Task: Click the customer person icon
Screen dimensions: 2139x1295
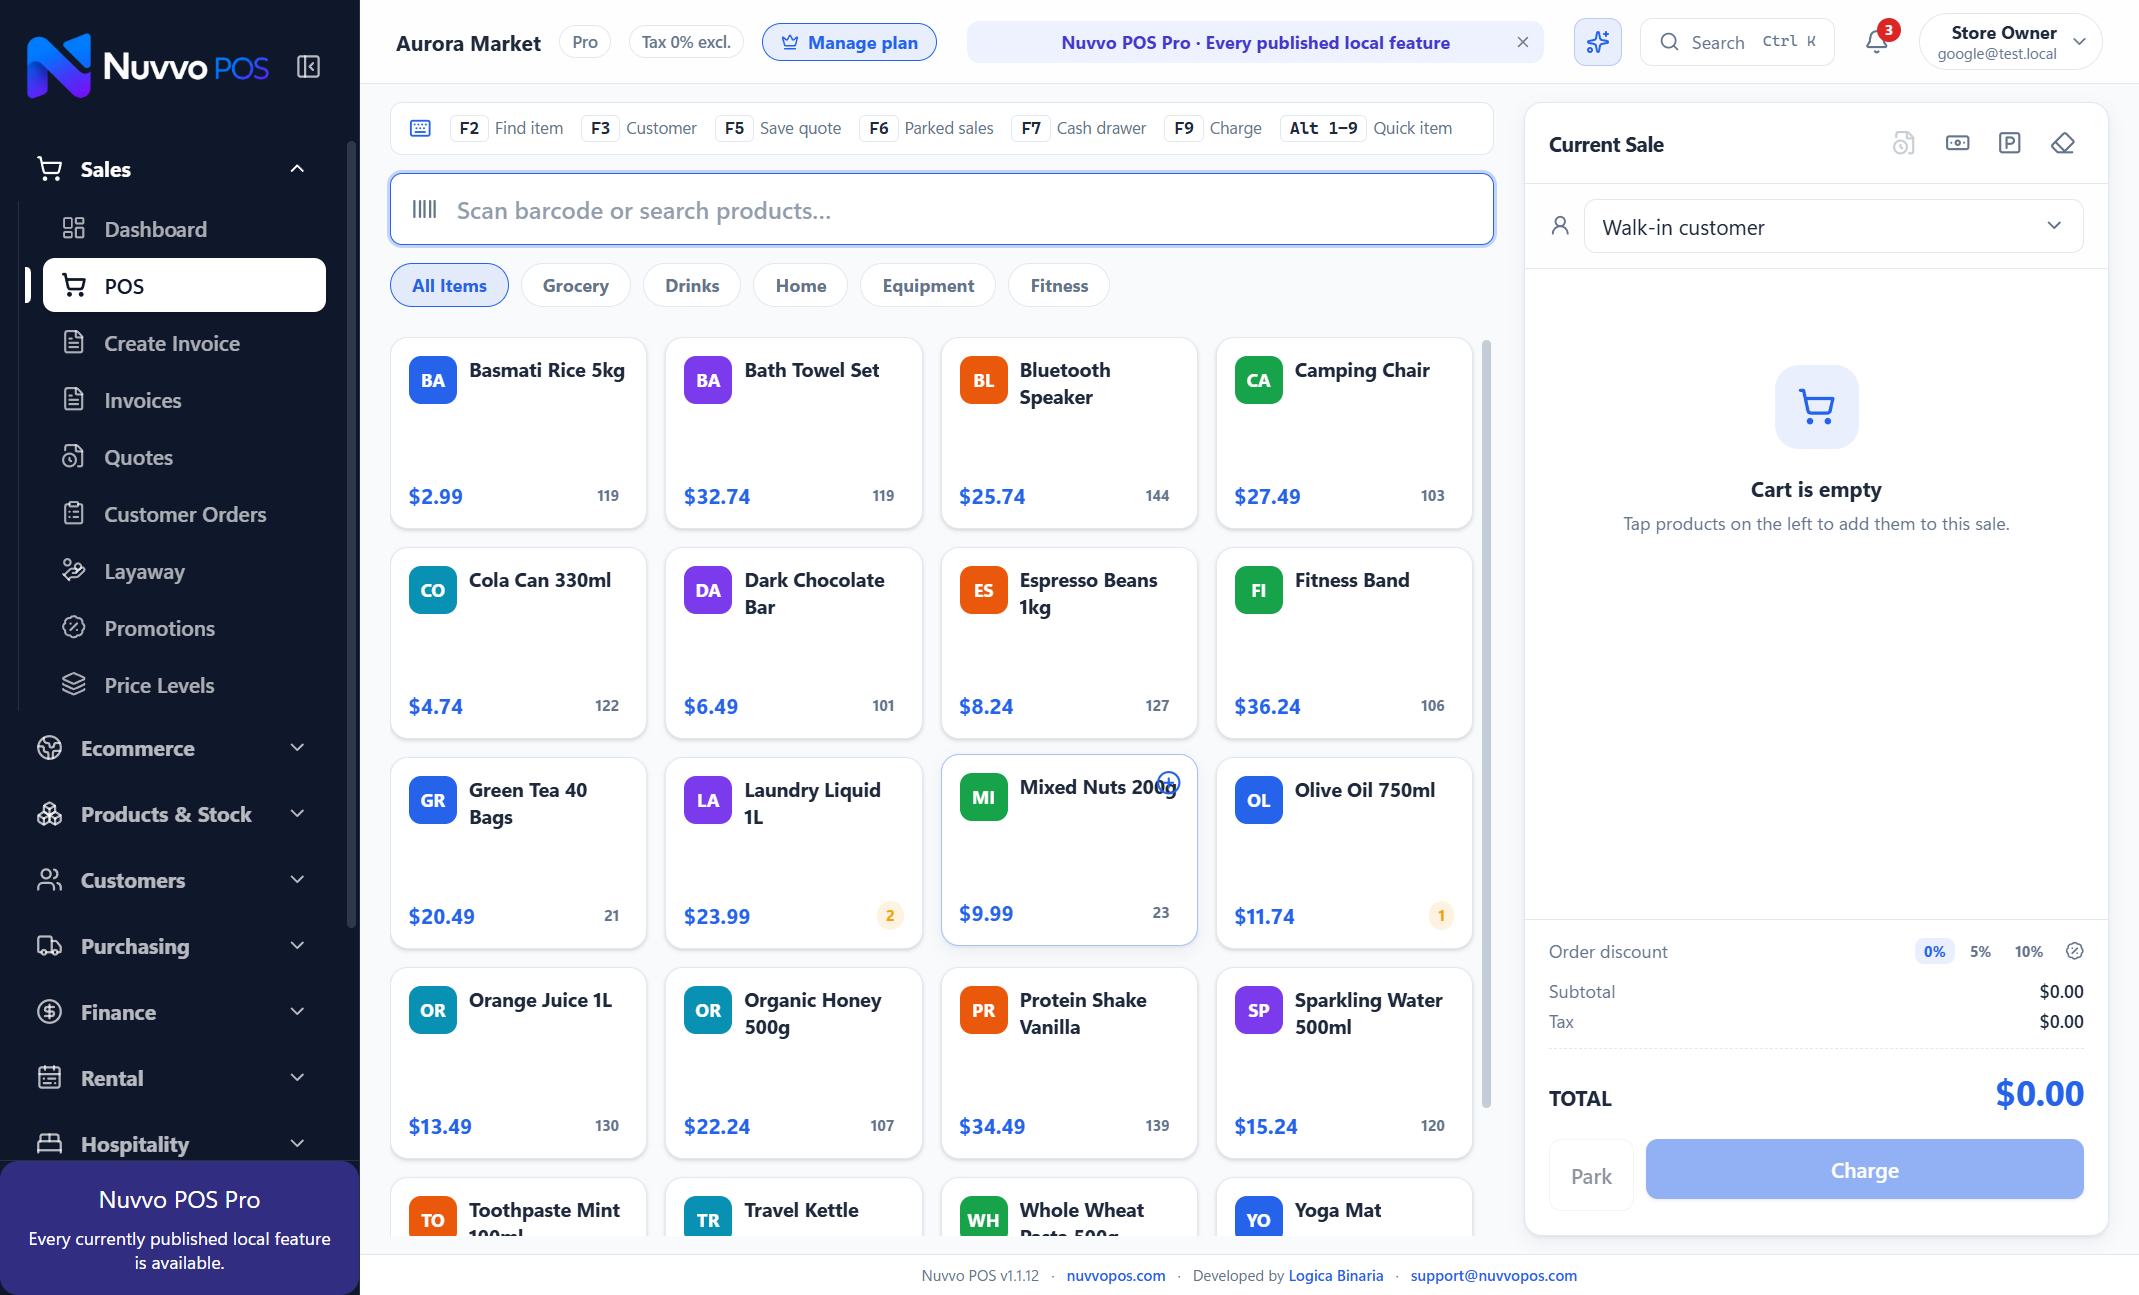Action: click(1560, 226)
